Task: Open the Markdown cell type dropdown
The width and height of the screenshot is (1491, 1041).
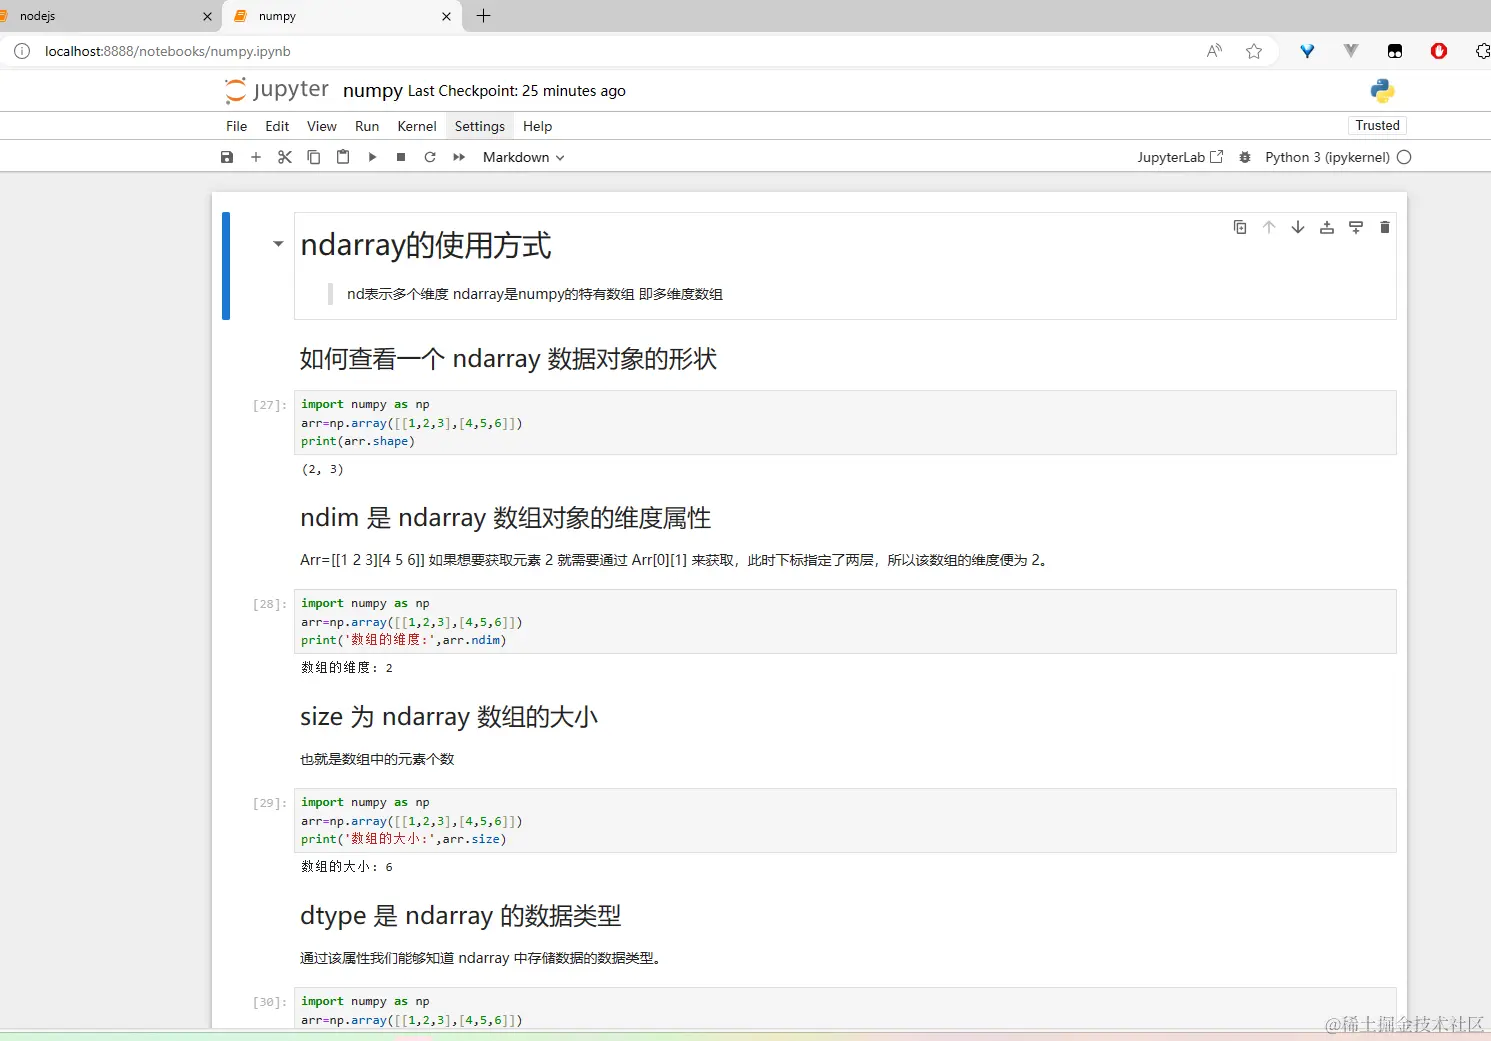Action: coord(523,157)
